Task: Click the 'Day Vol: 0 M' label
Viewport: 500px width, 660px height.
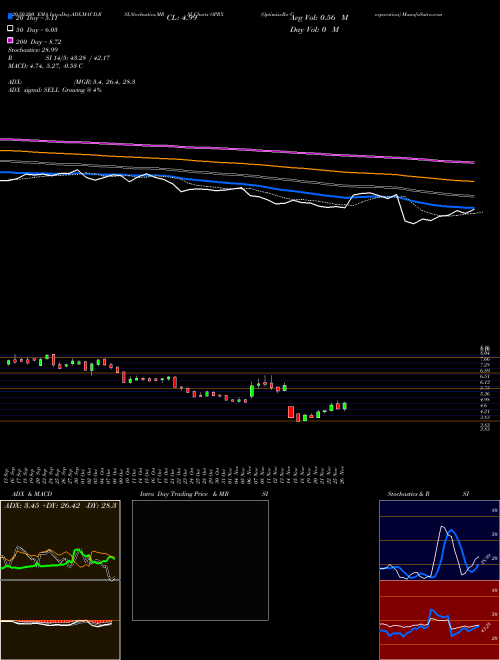Action: click(314, 29)
